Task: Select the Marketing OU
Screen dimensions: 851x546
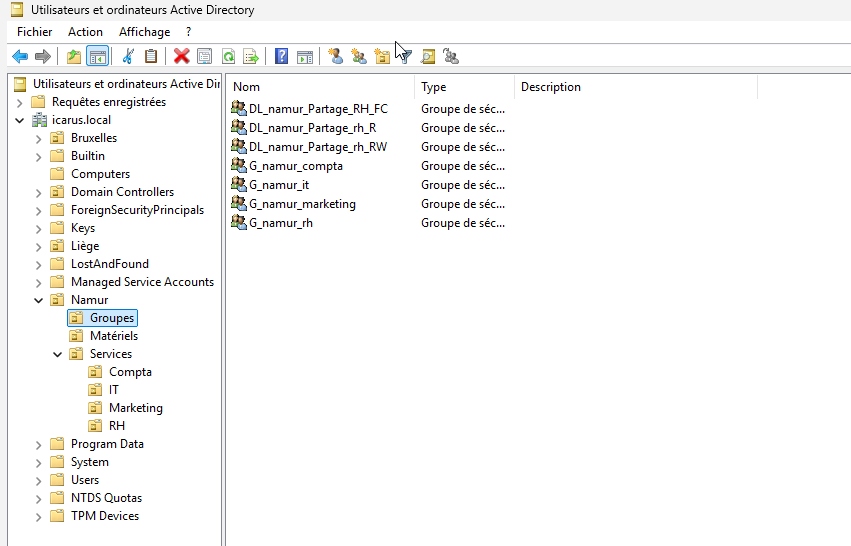Action: point(136,408)
